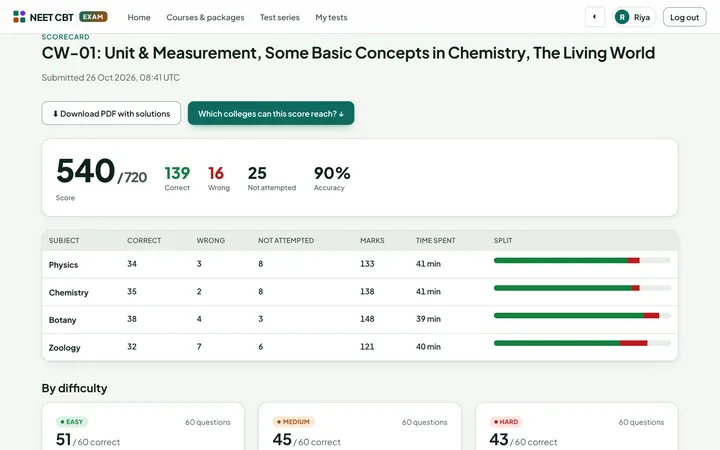This screenshot has width=720, height=450.
Task: Click the 139 Correct count
Action: [177, 173]
